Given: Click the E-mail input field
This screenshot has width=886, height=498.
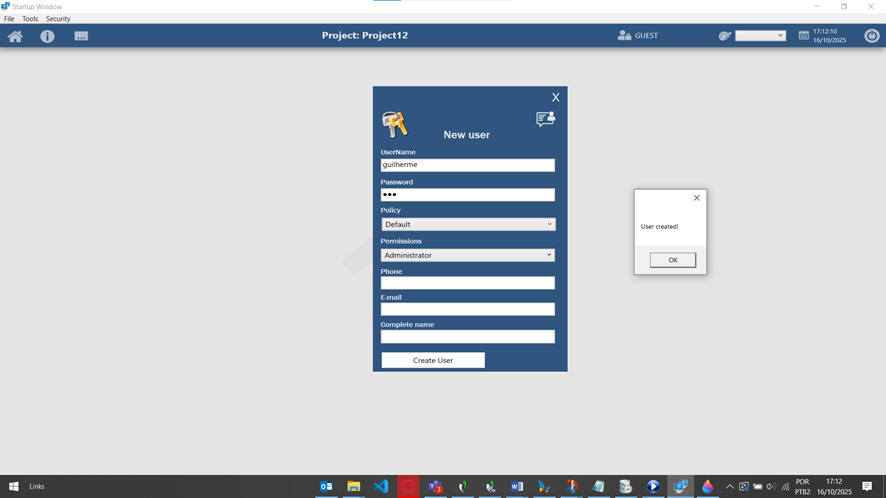Looking at the screenshot, I should point(467,309).
